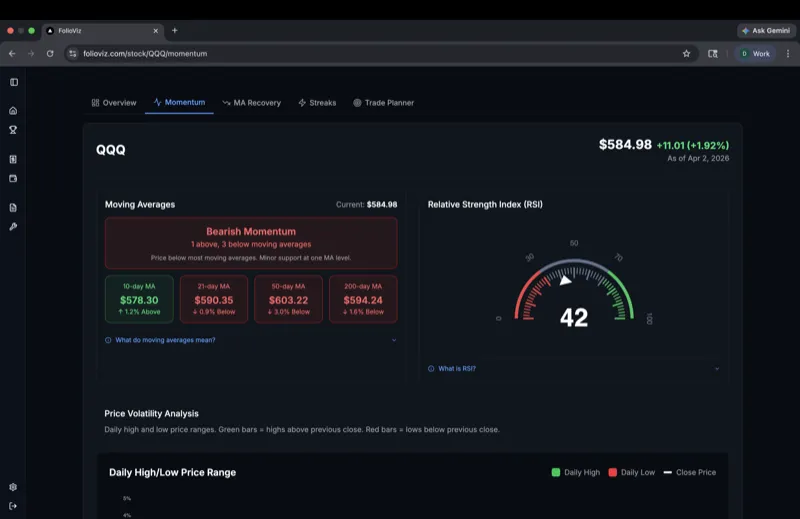Open the settings gear in sidebar

pos(13,487)
